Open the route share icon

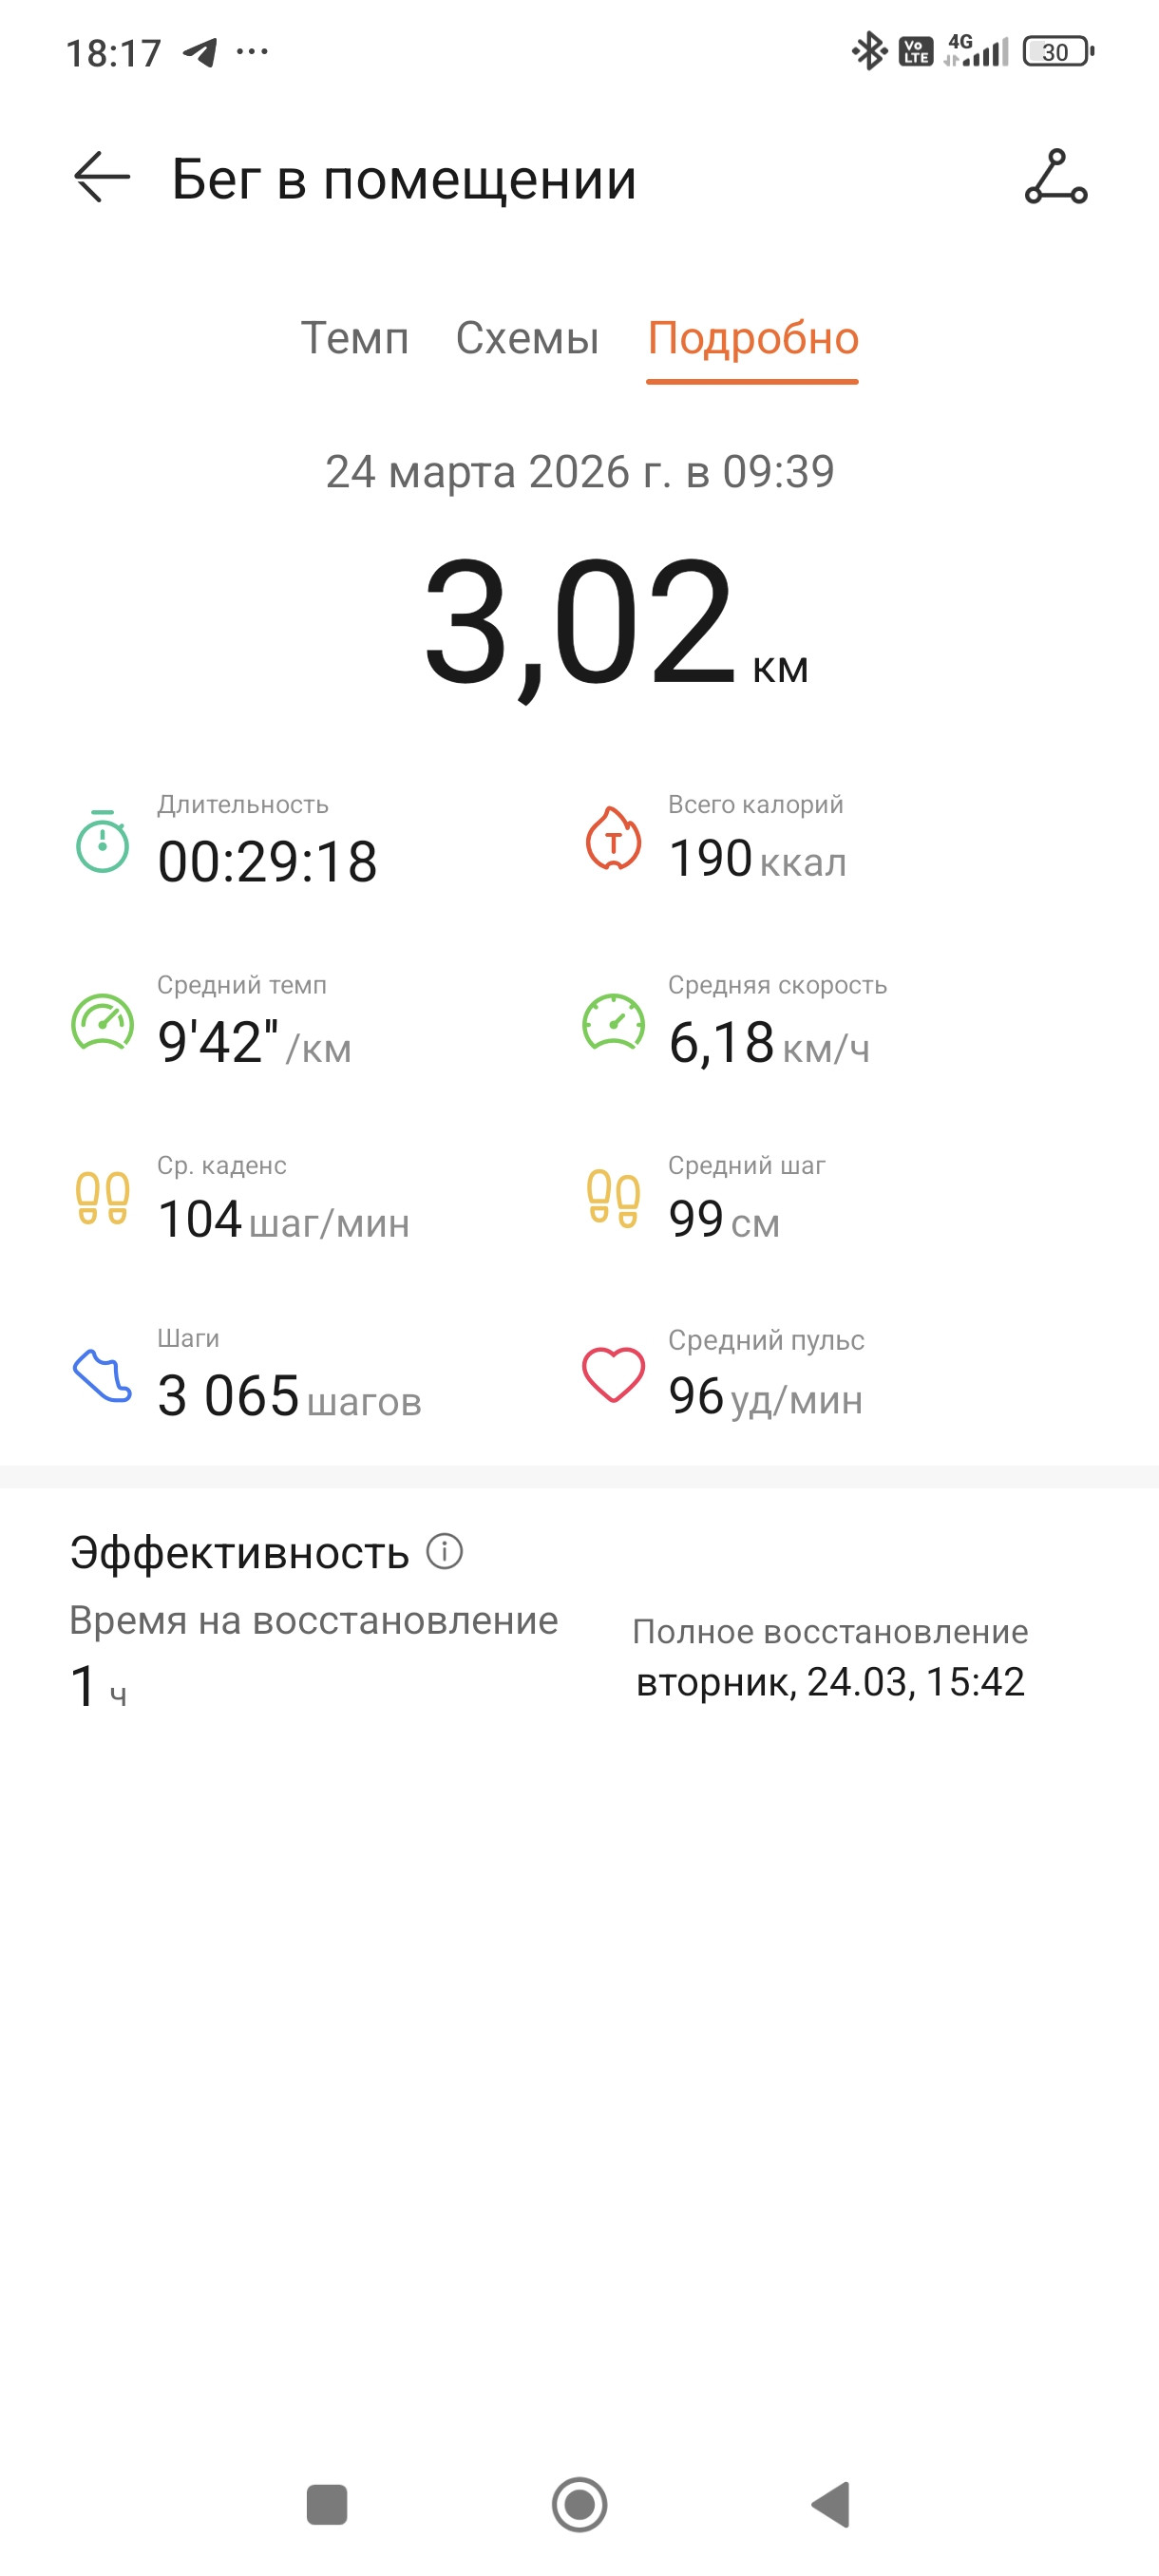click(x=1056, y=177)
